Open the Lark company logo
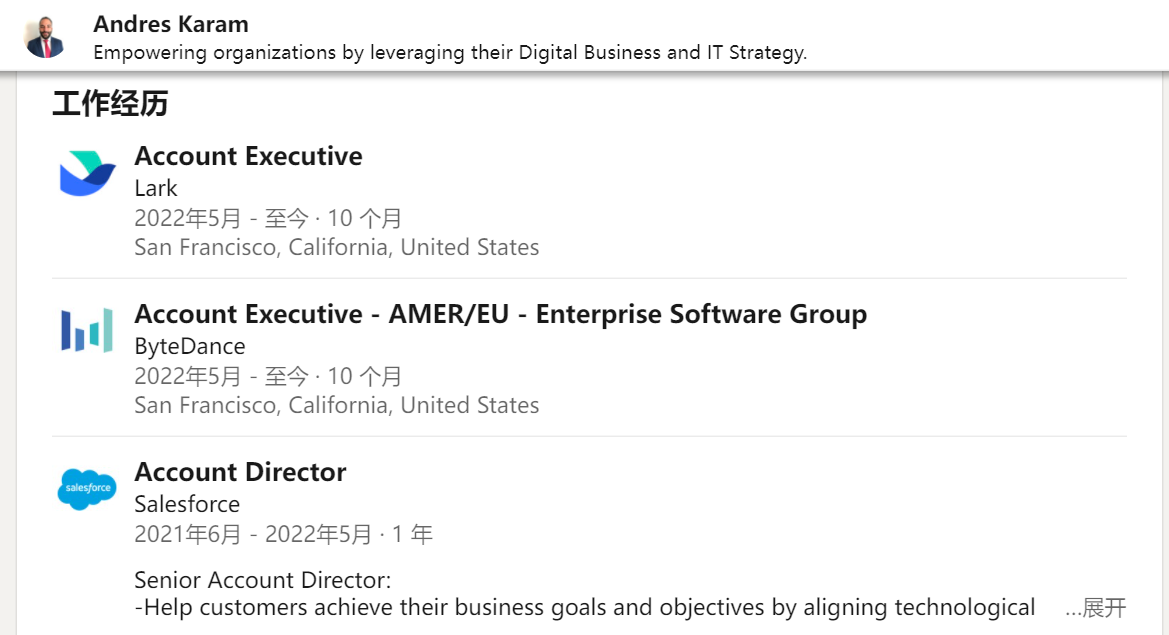Viewport: 1169px width, 635px height. [87, 173]
